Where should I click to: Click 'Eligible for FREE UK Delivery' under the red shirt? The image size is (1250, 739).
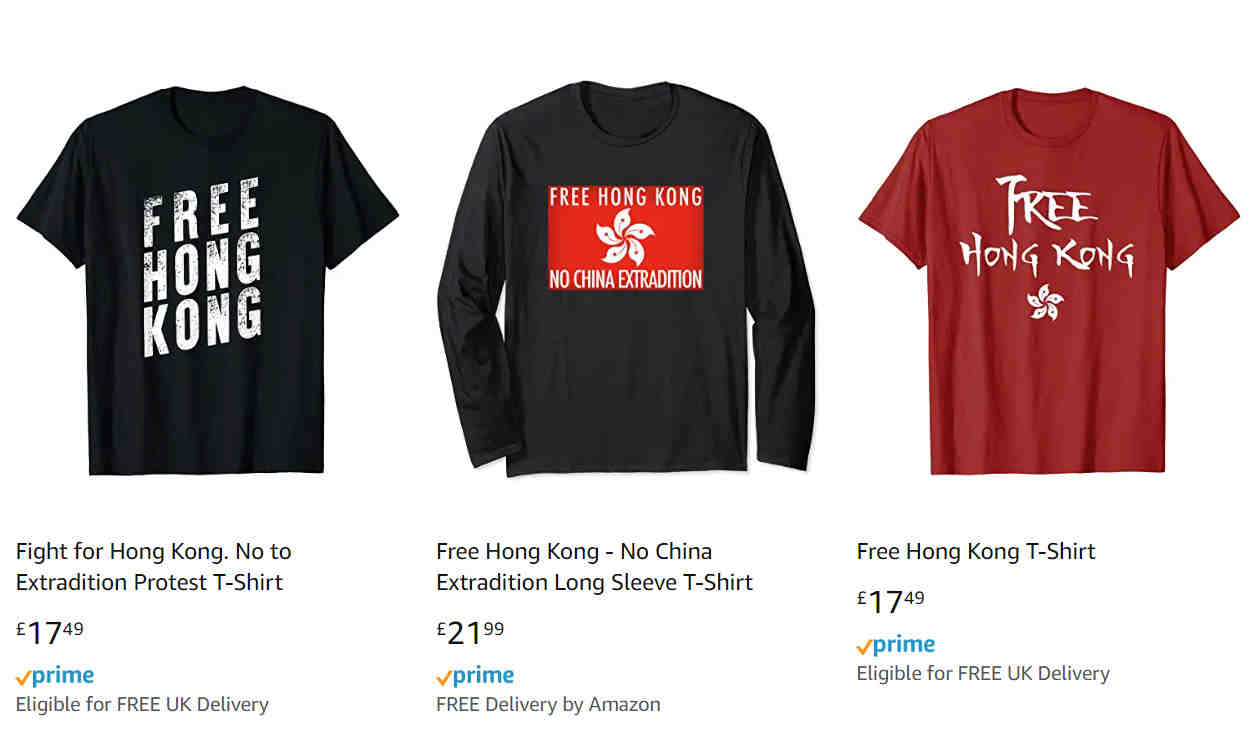click(983, 673)
